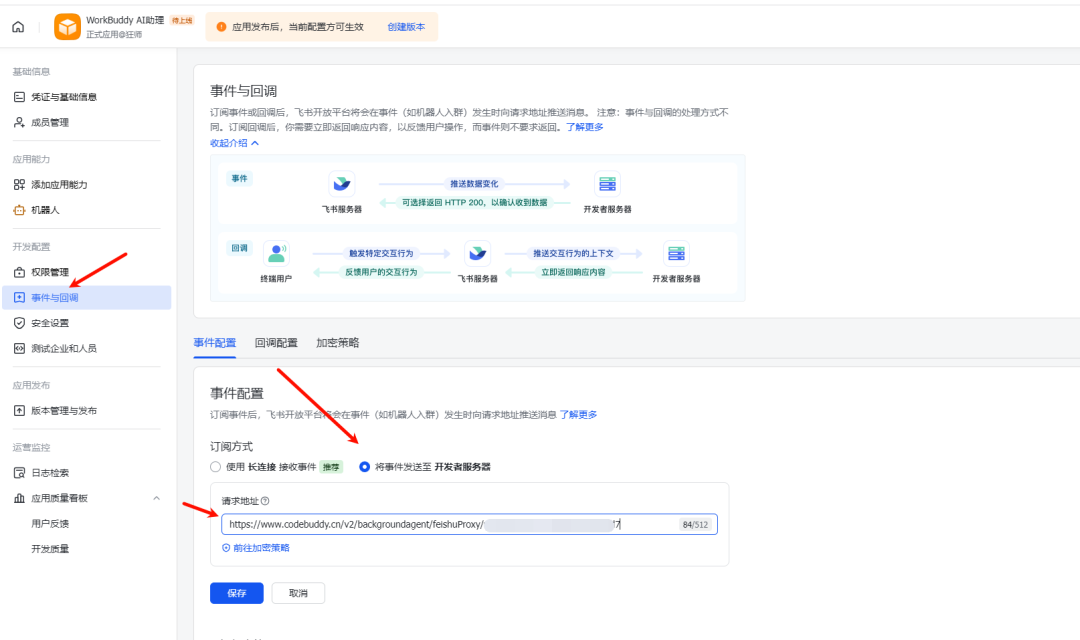
Task: Switch to 事件配置 tab
Action: point(215,342)
